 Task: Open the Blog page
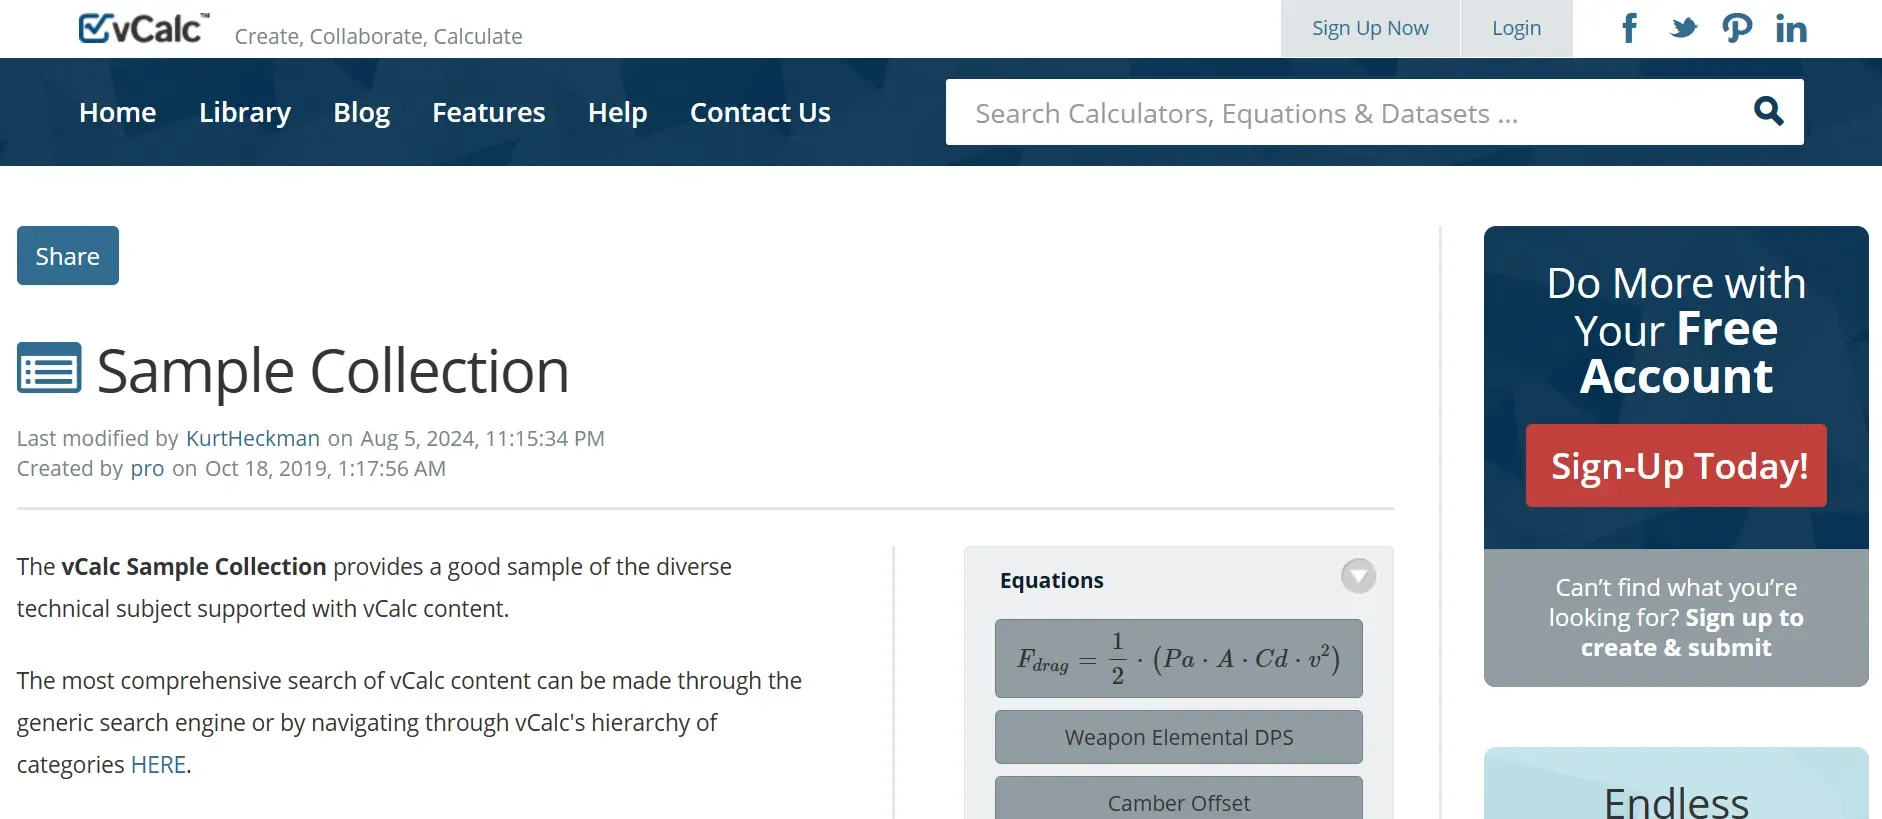pyautogui.click(x=362, y=112)
